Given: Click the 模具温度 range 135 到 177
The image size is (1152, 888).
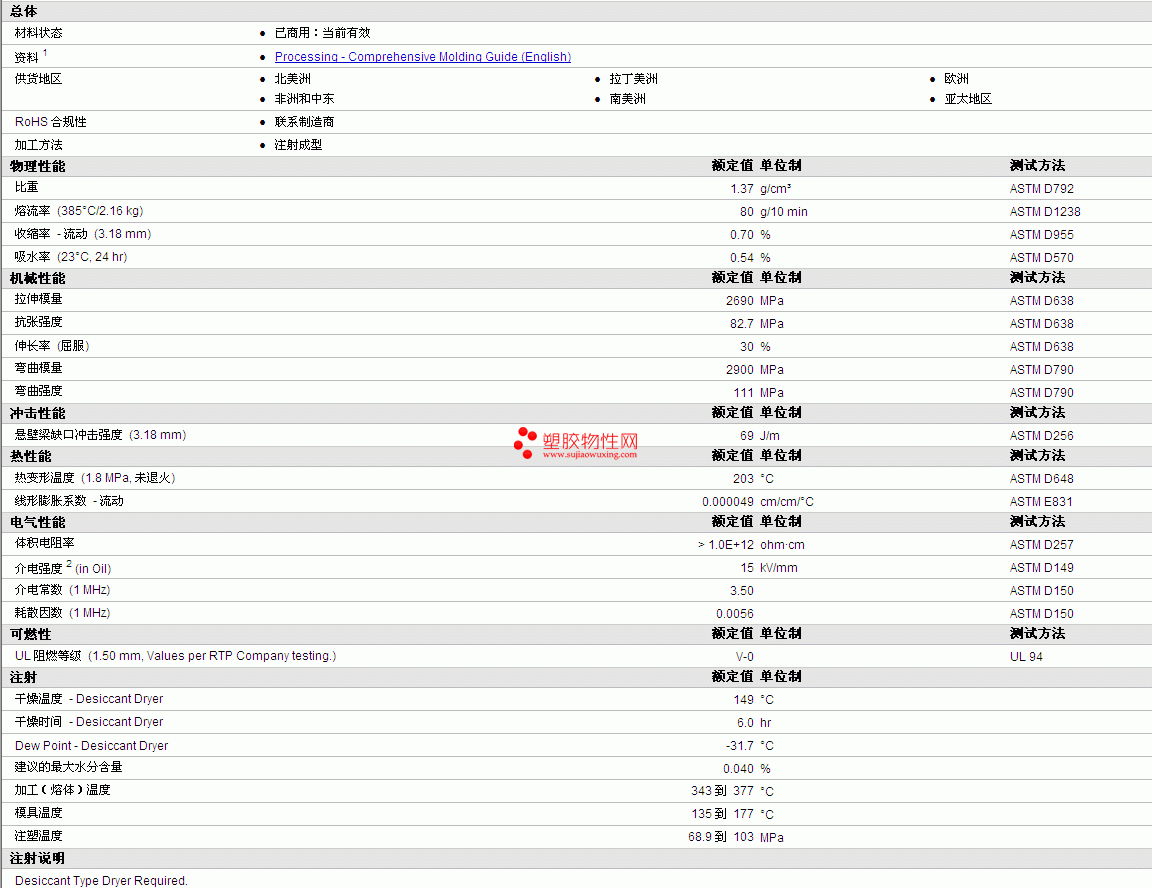Looking at the screenshot, I should (x=722, y=814).
